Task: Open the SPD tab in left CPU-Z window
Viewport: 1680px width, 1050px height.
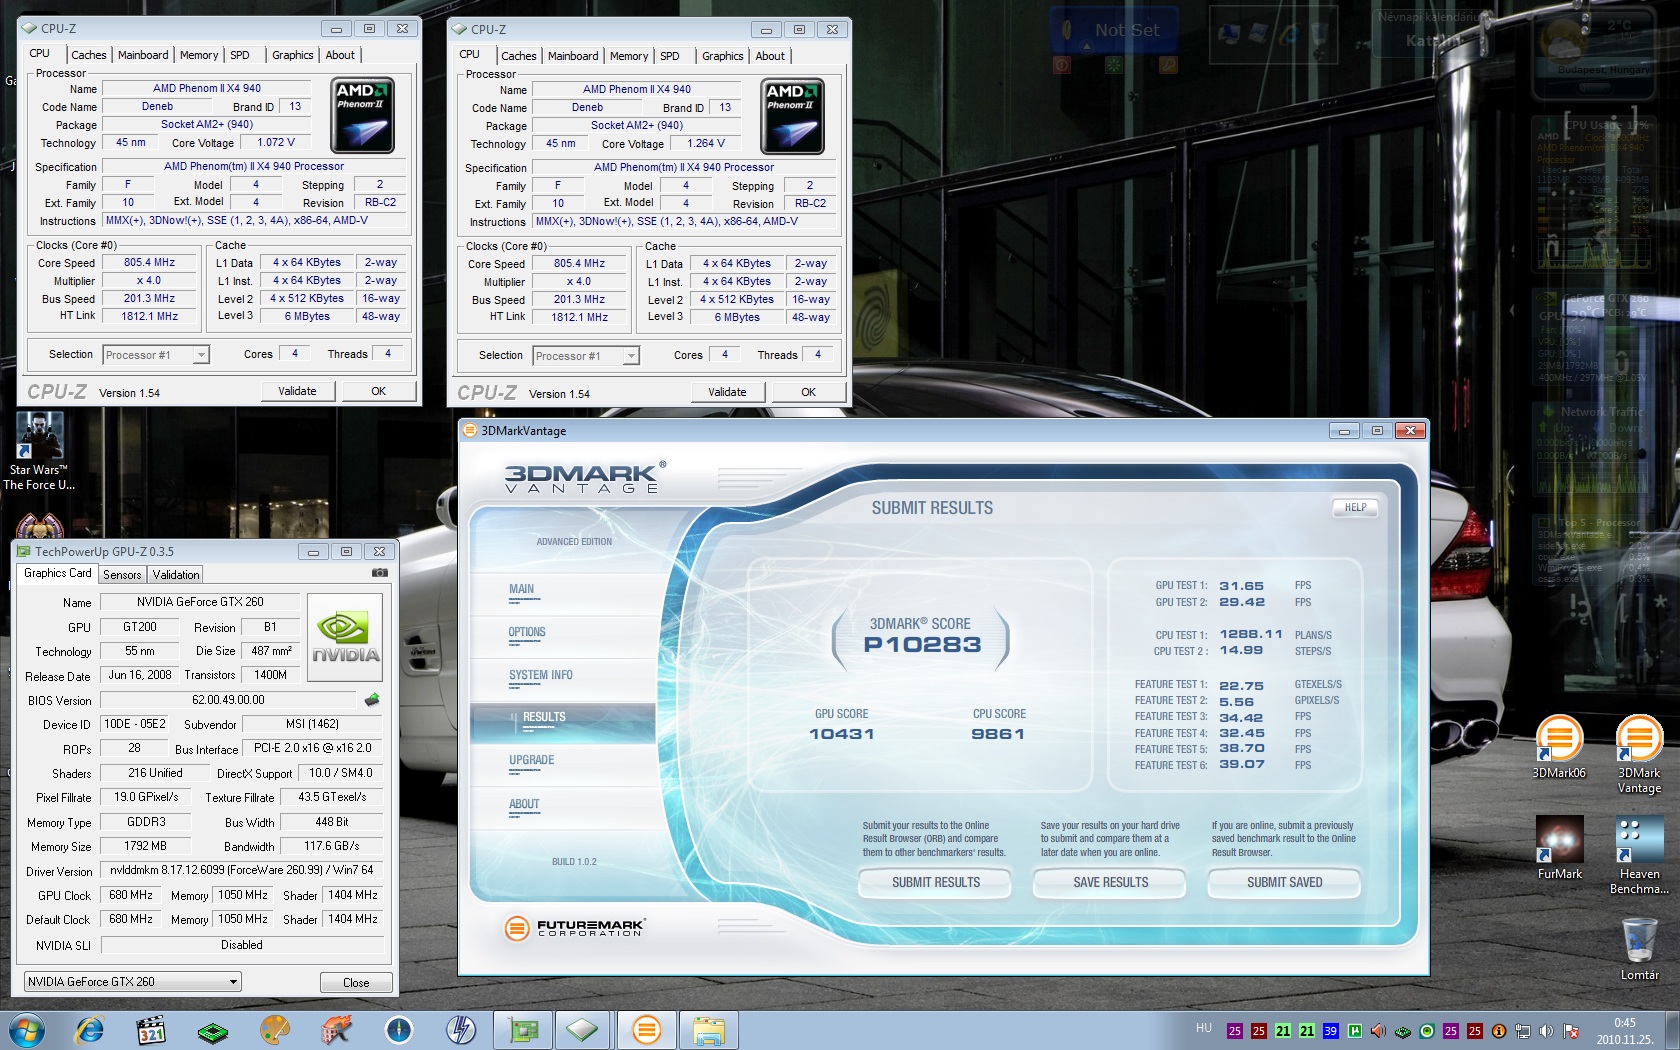Action: point(240,55)
